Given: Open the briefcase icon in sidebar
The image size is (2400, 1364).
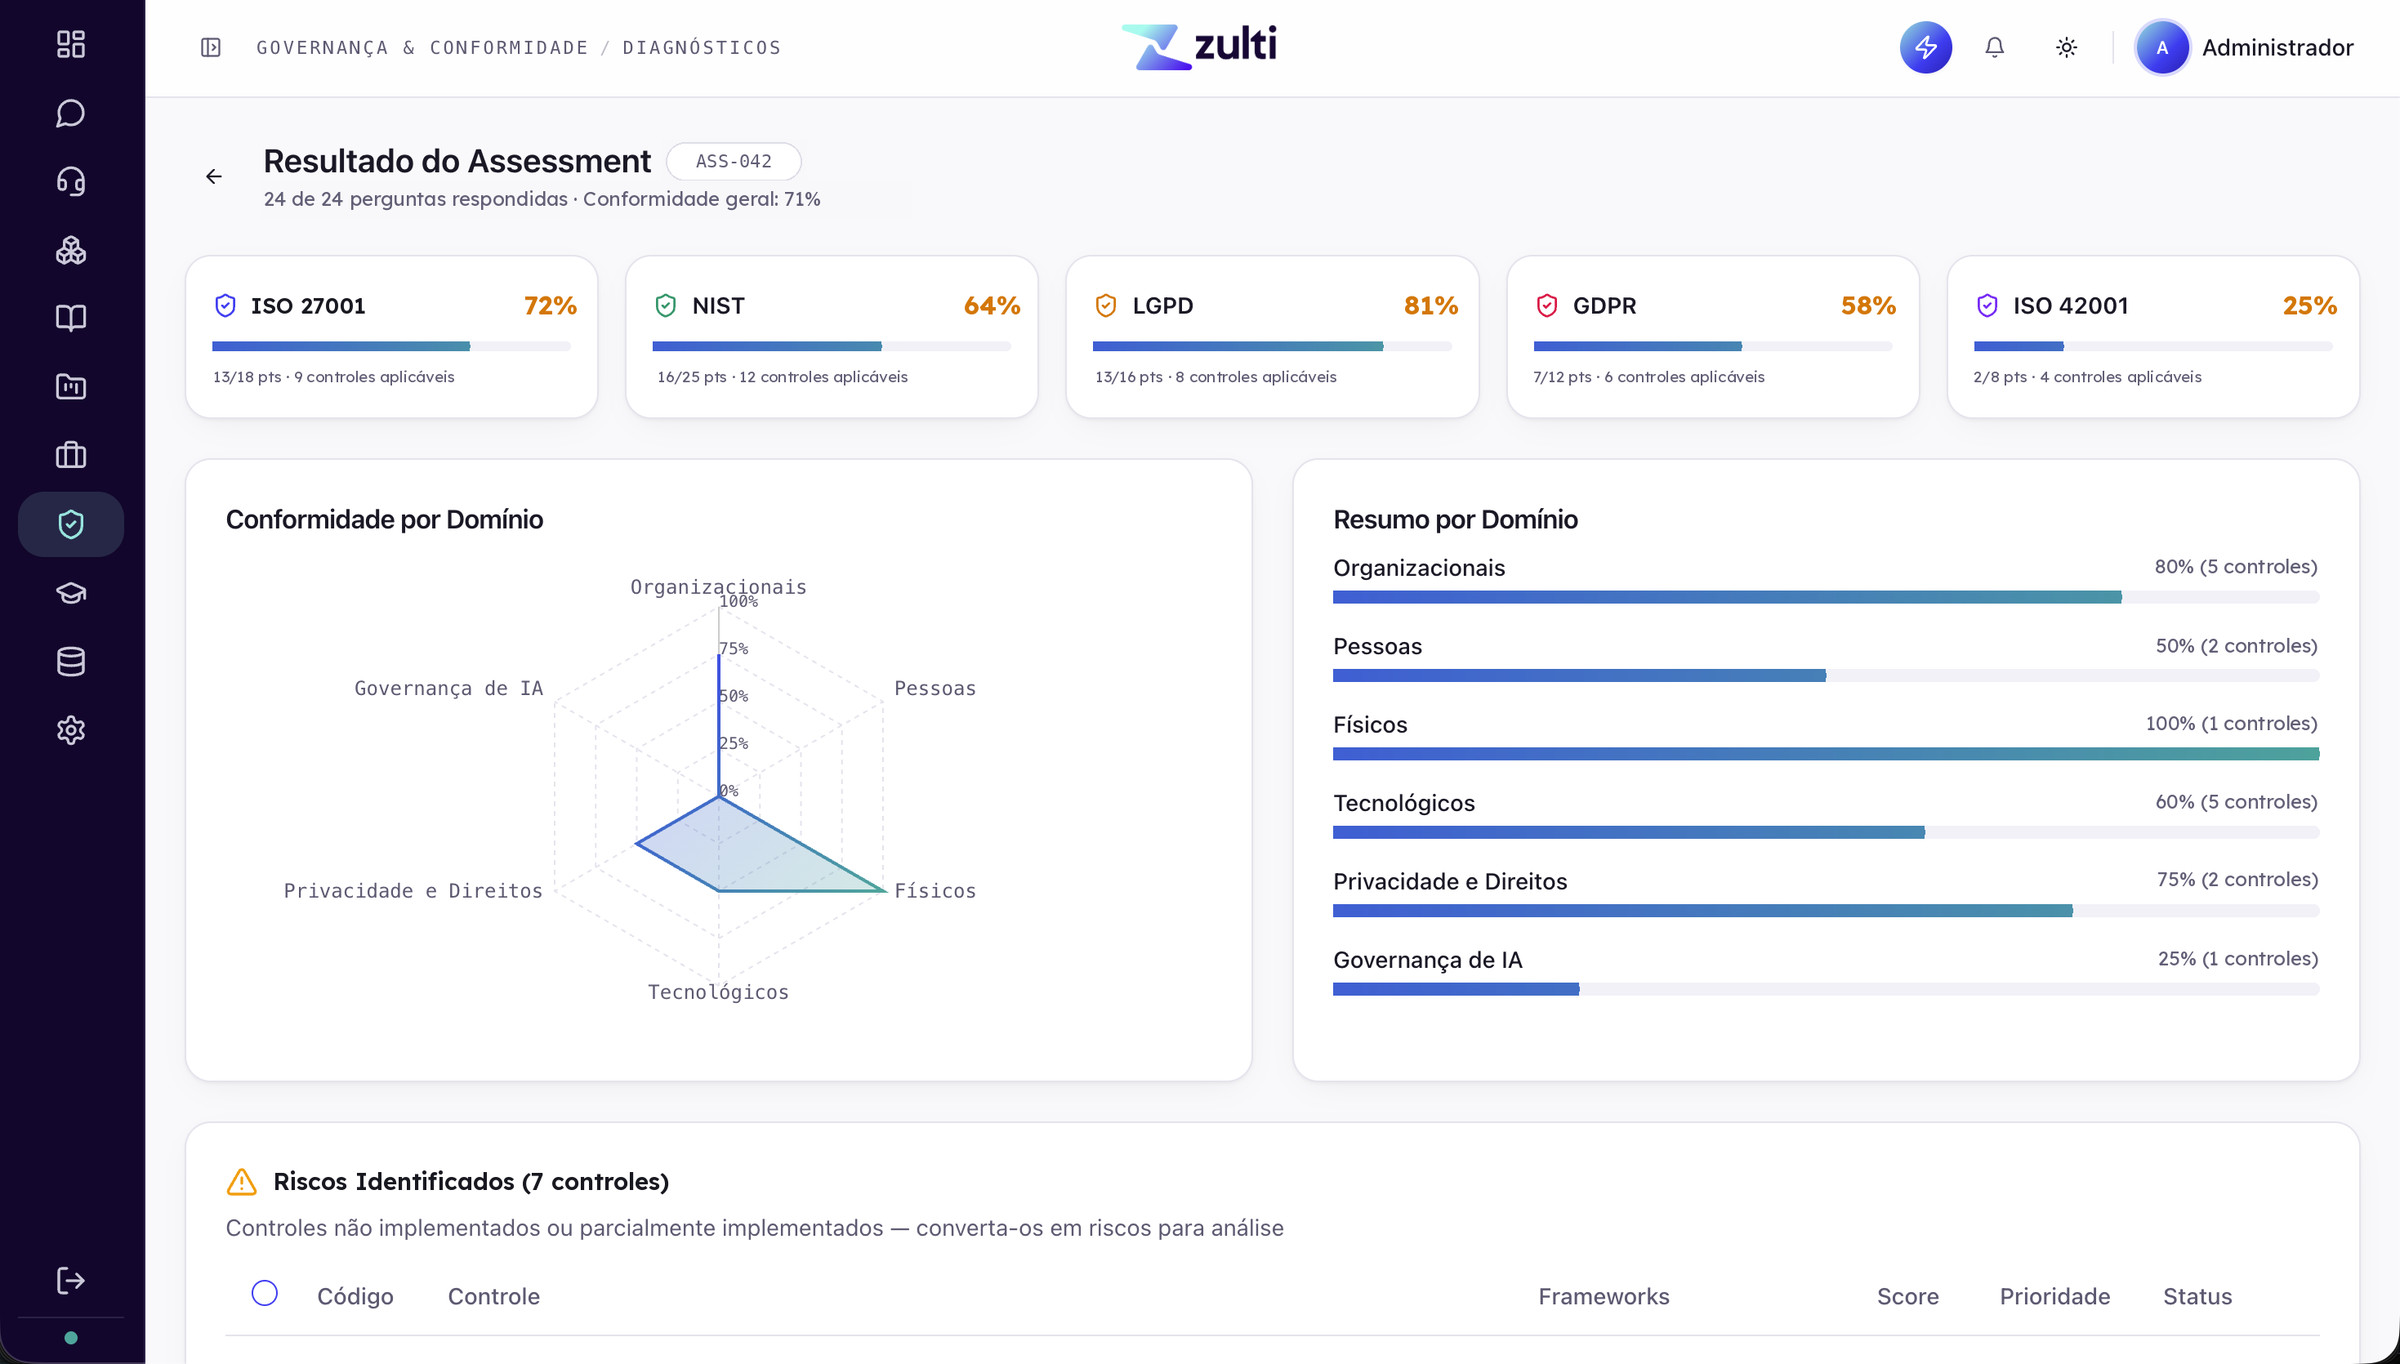Looking at the screenshot, I should (70, 455).
